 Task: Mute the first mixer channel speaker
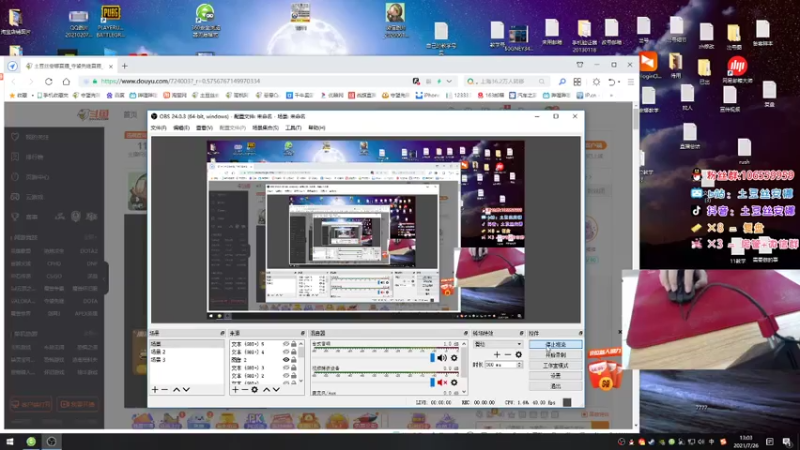coord(442,358)
